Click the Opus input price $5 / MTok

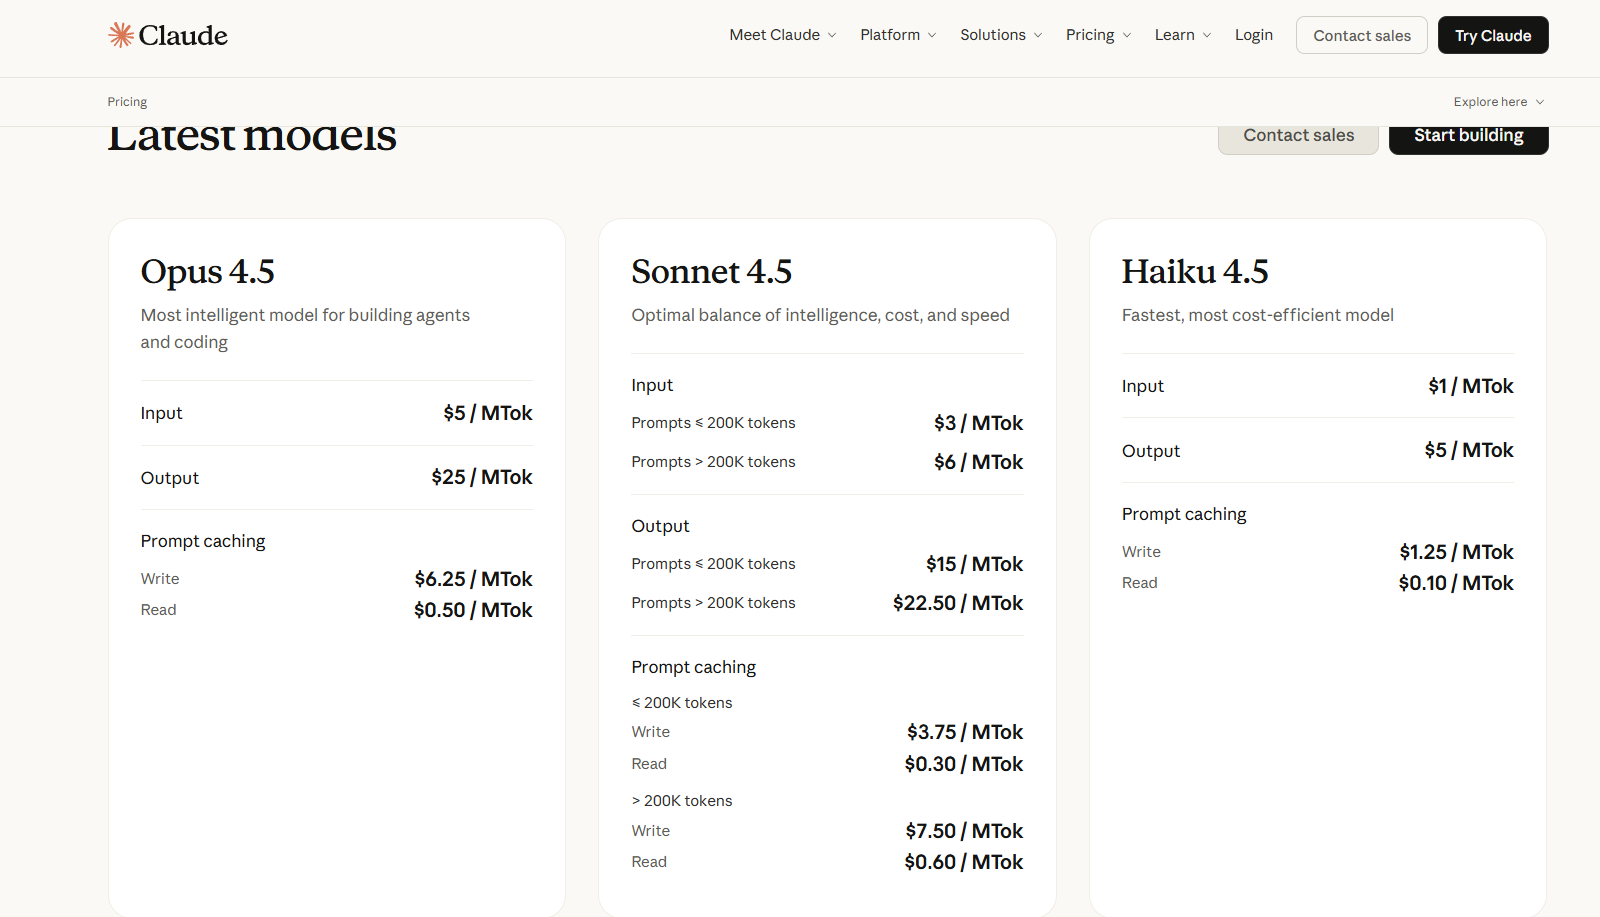click(488, 413)
